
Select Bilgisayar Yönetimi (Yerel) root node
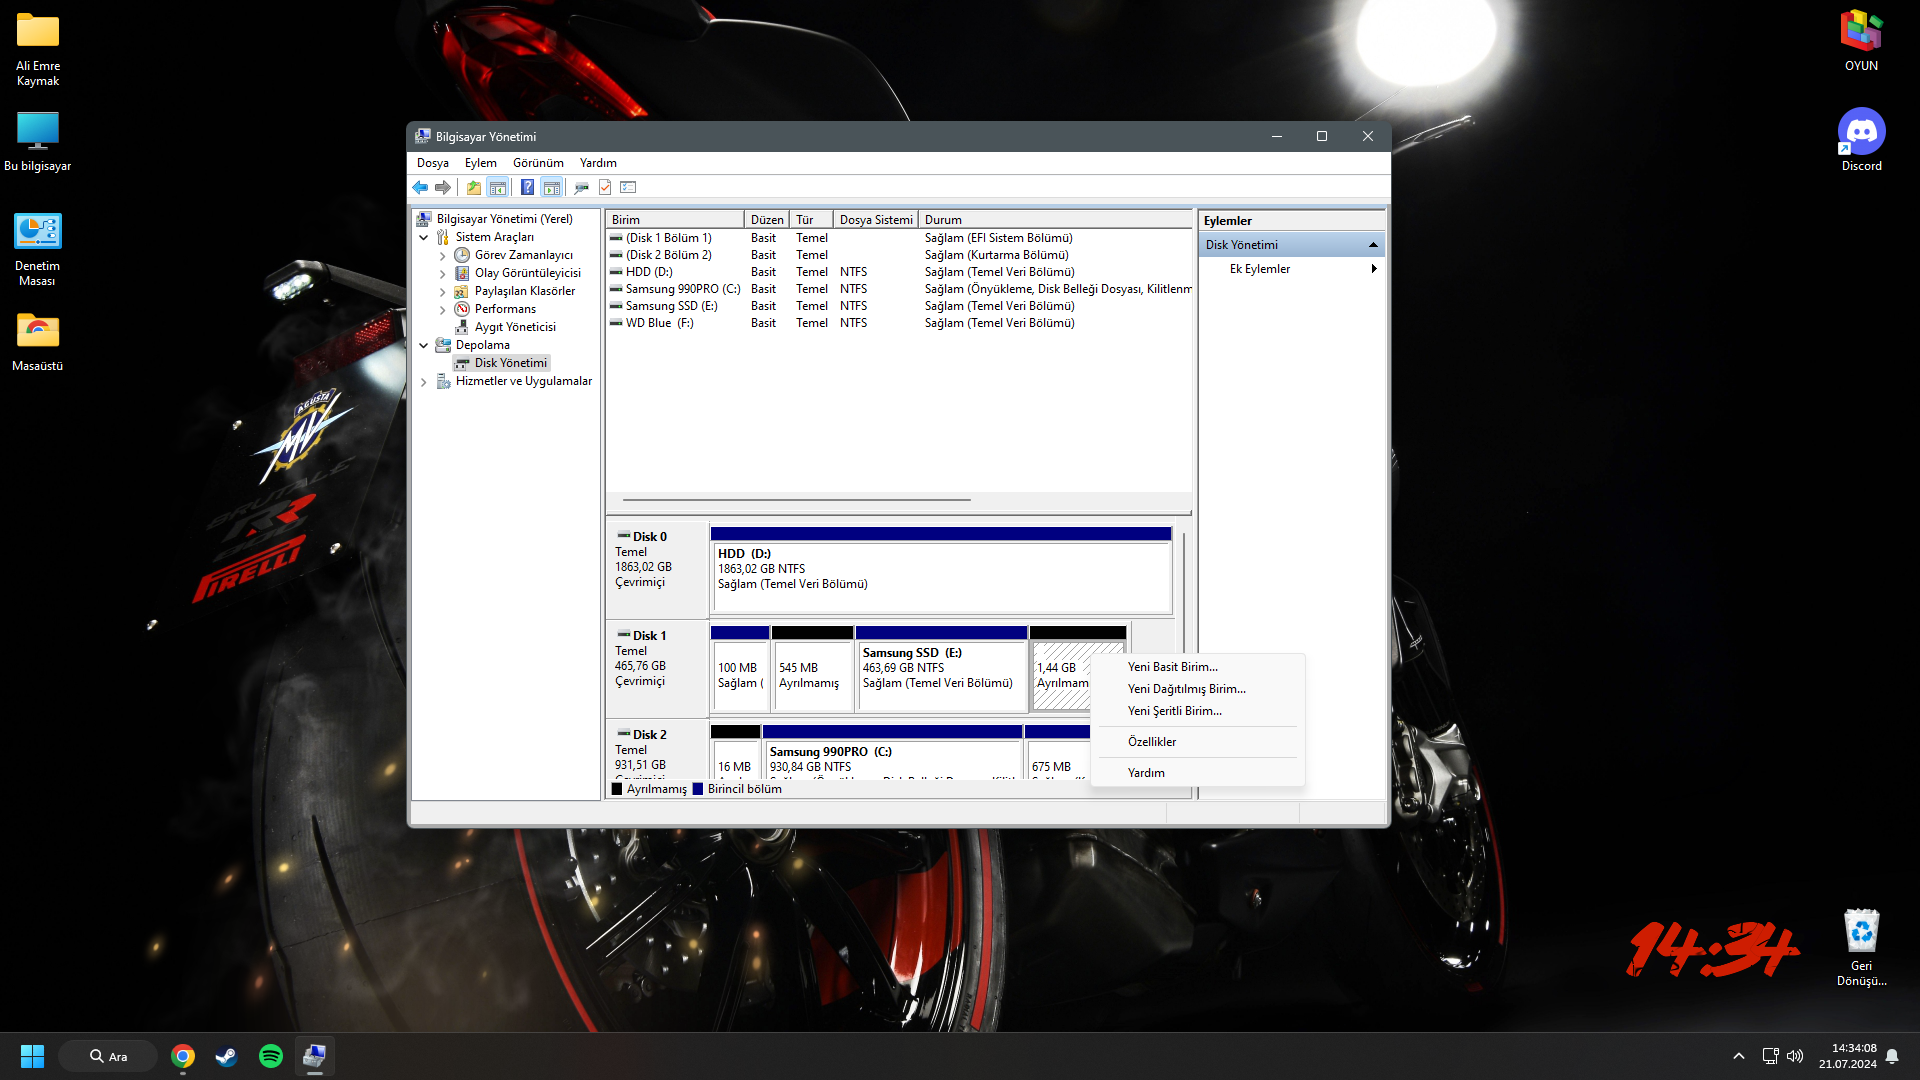click(x=504, y=219)
